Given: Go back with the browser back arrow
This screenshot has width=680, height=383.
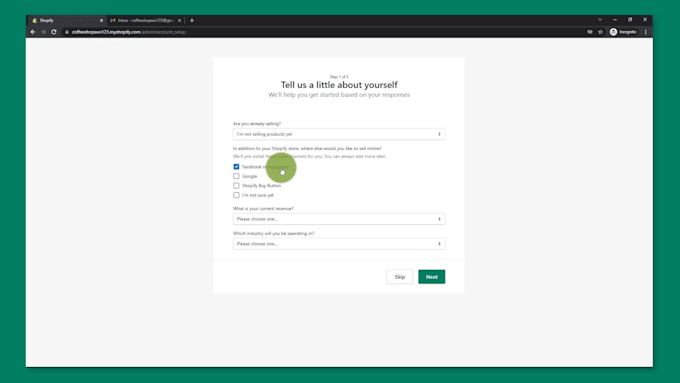Looking at the screenshot, I should [33, 32].
